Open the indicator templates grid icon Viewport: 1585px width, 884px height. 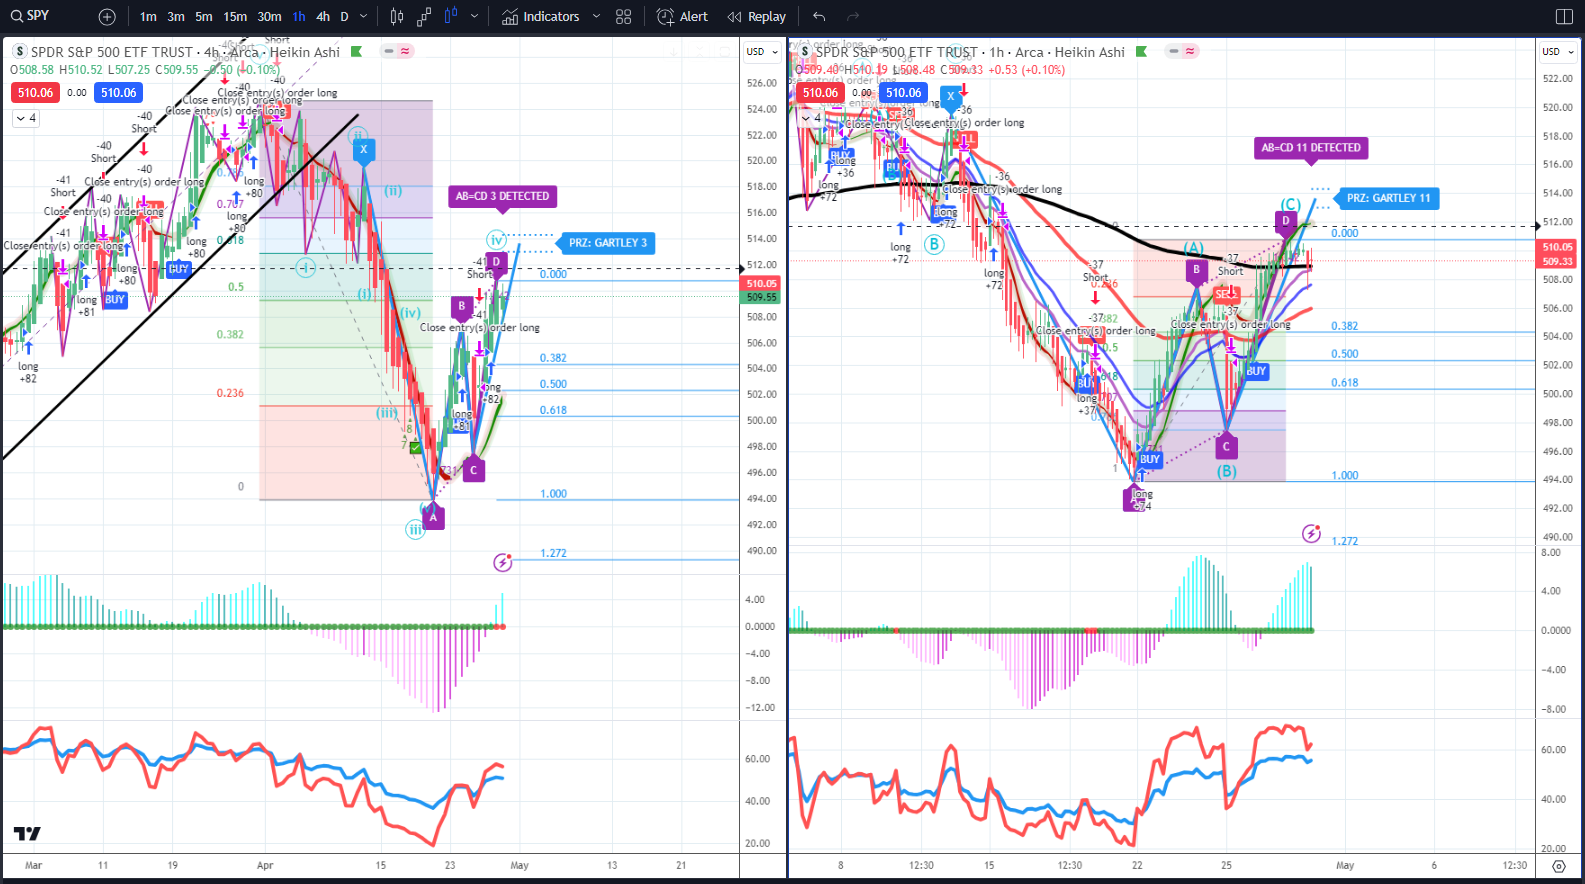click(x=624, y=17)
